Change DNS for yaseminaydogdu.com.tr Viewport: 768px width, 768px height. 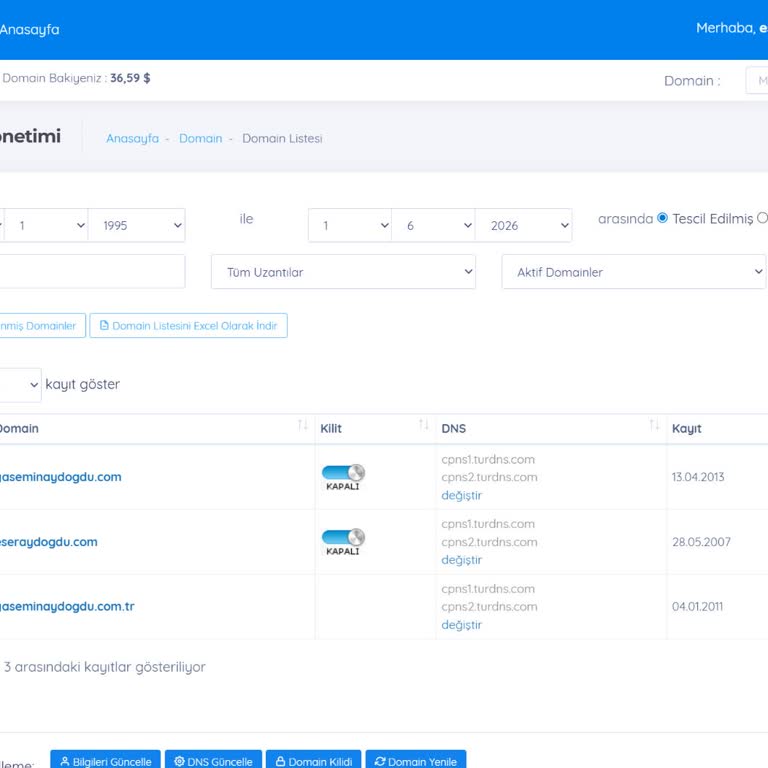[461, 625]
